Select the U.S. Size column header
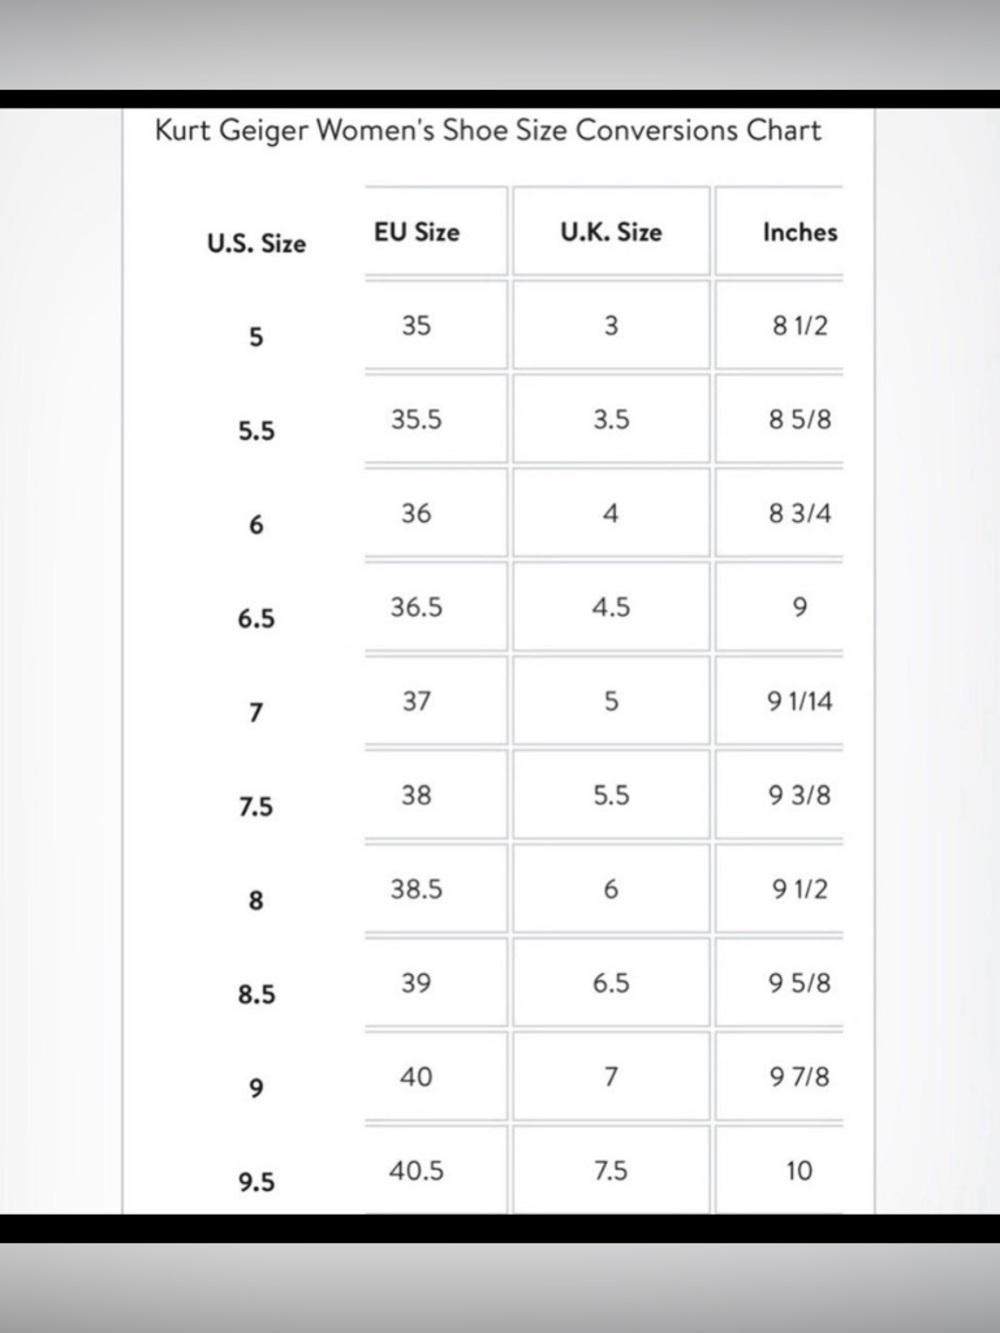Screen dimensions: 1000x1333 coord(256,244)
